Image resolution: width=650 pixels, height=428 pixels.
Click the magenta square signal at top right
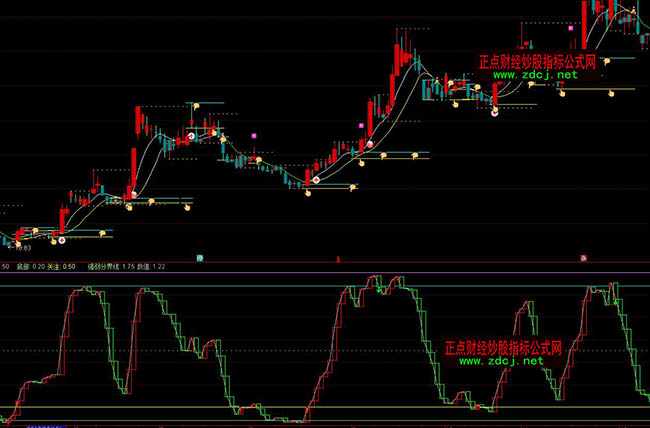571,28
